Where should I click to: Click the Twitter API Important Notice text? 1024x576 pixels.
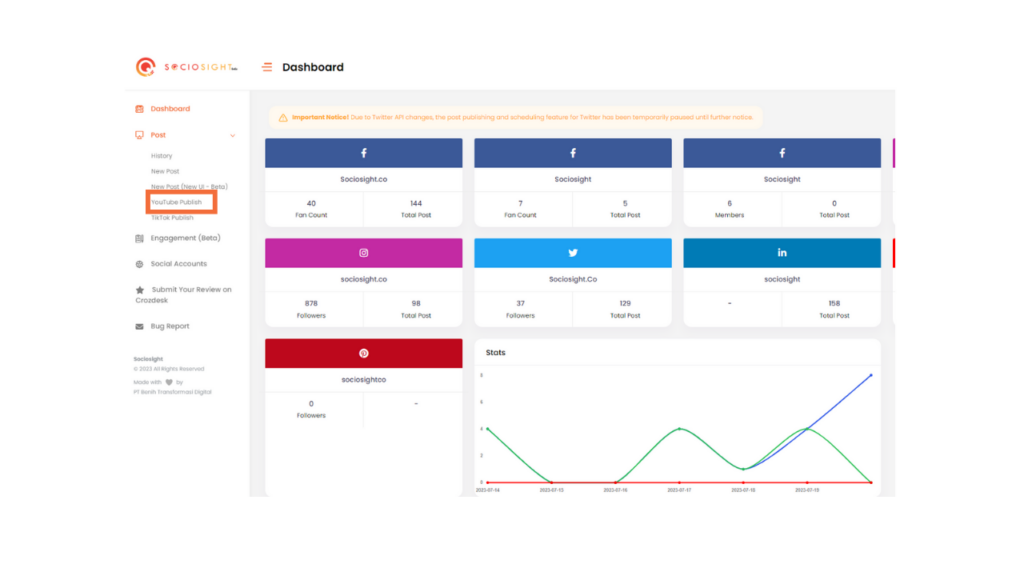point(522,118)
